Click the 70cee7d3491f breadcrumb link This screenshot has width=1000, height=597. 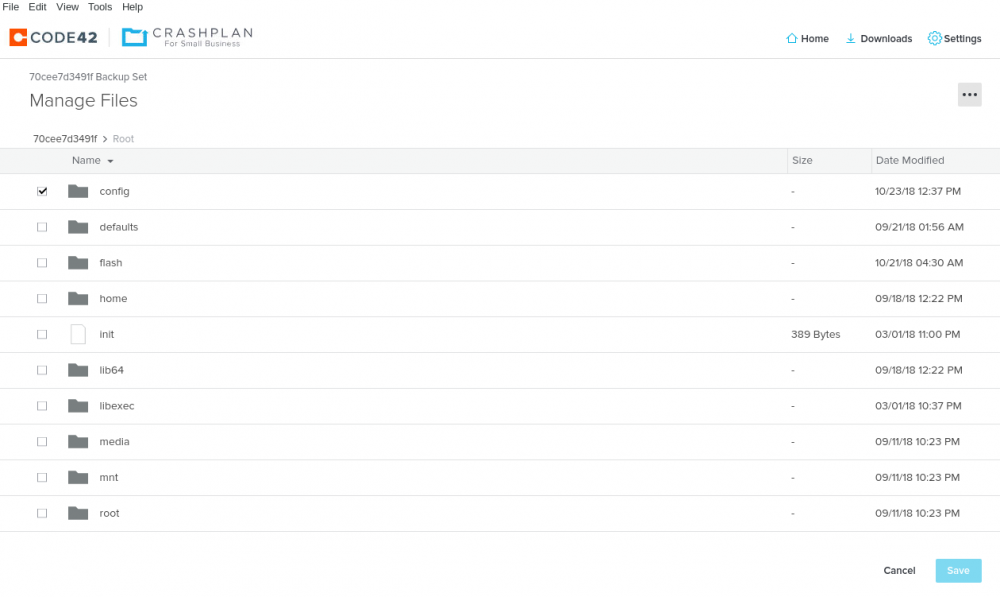tap(65, 139)
